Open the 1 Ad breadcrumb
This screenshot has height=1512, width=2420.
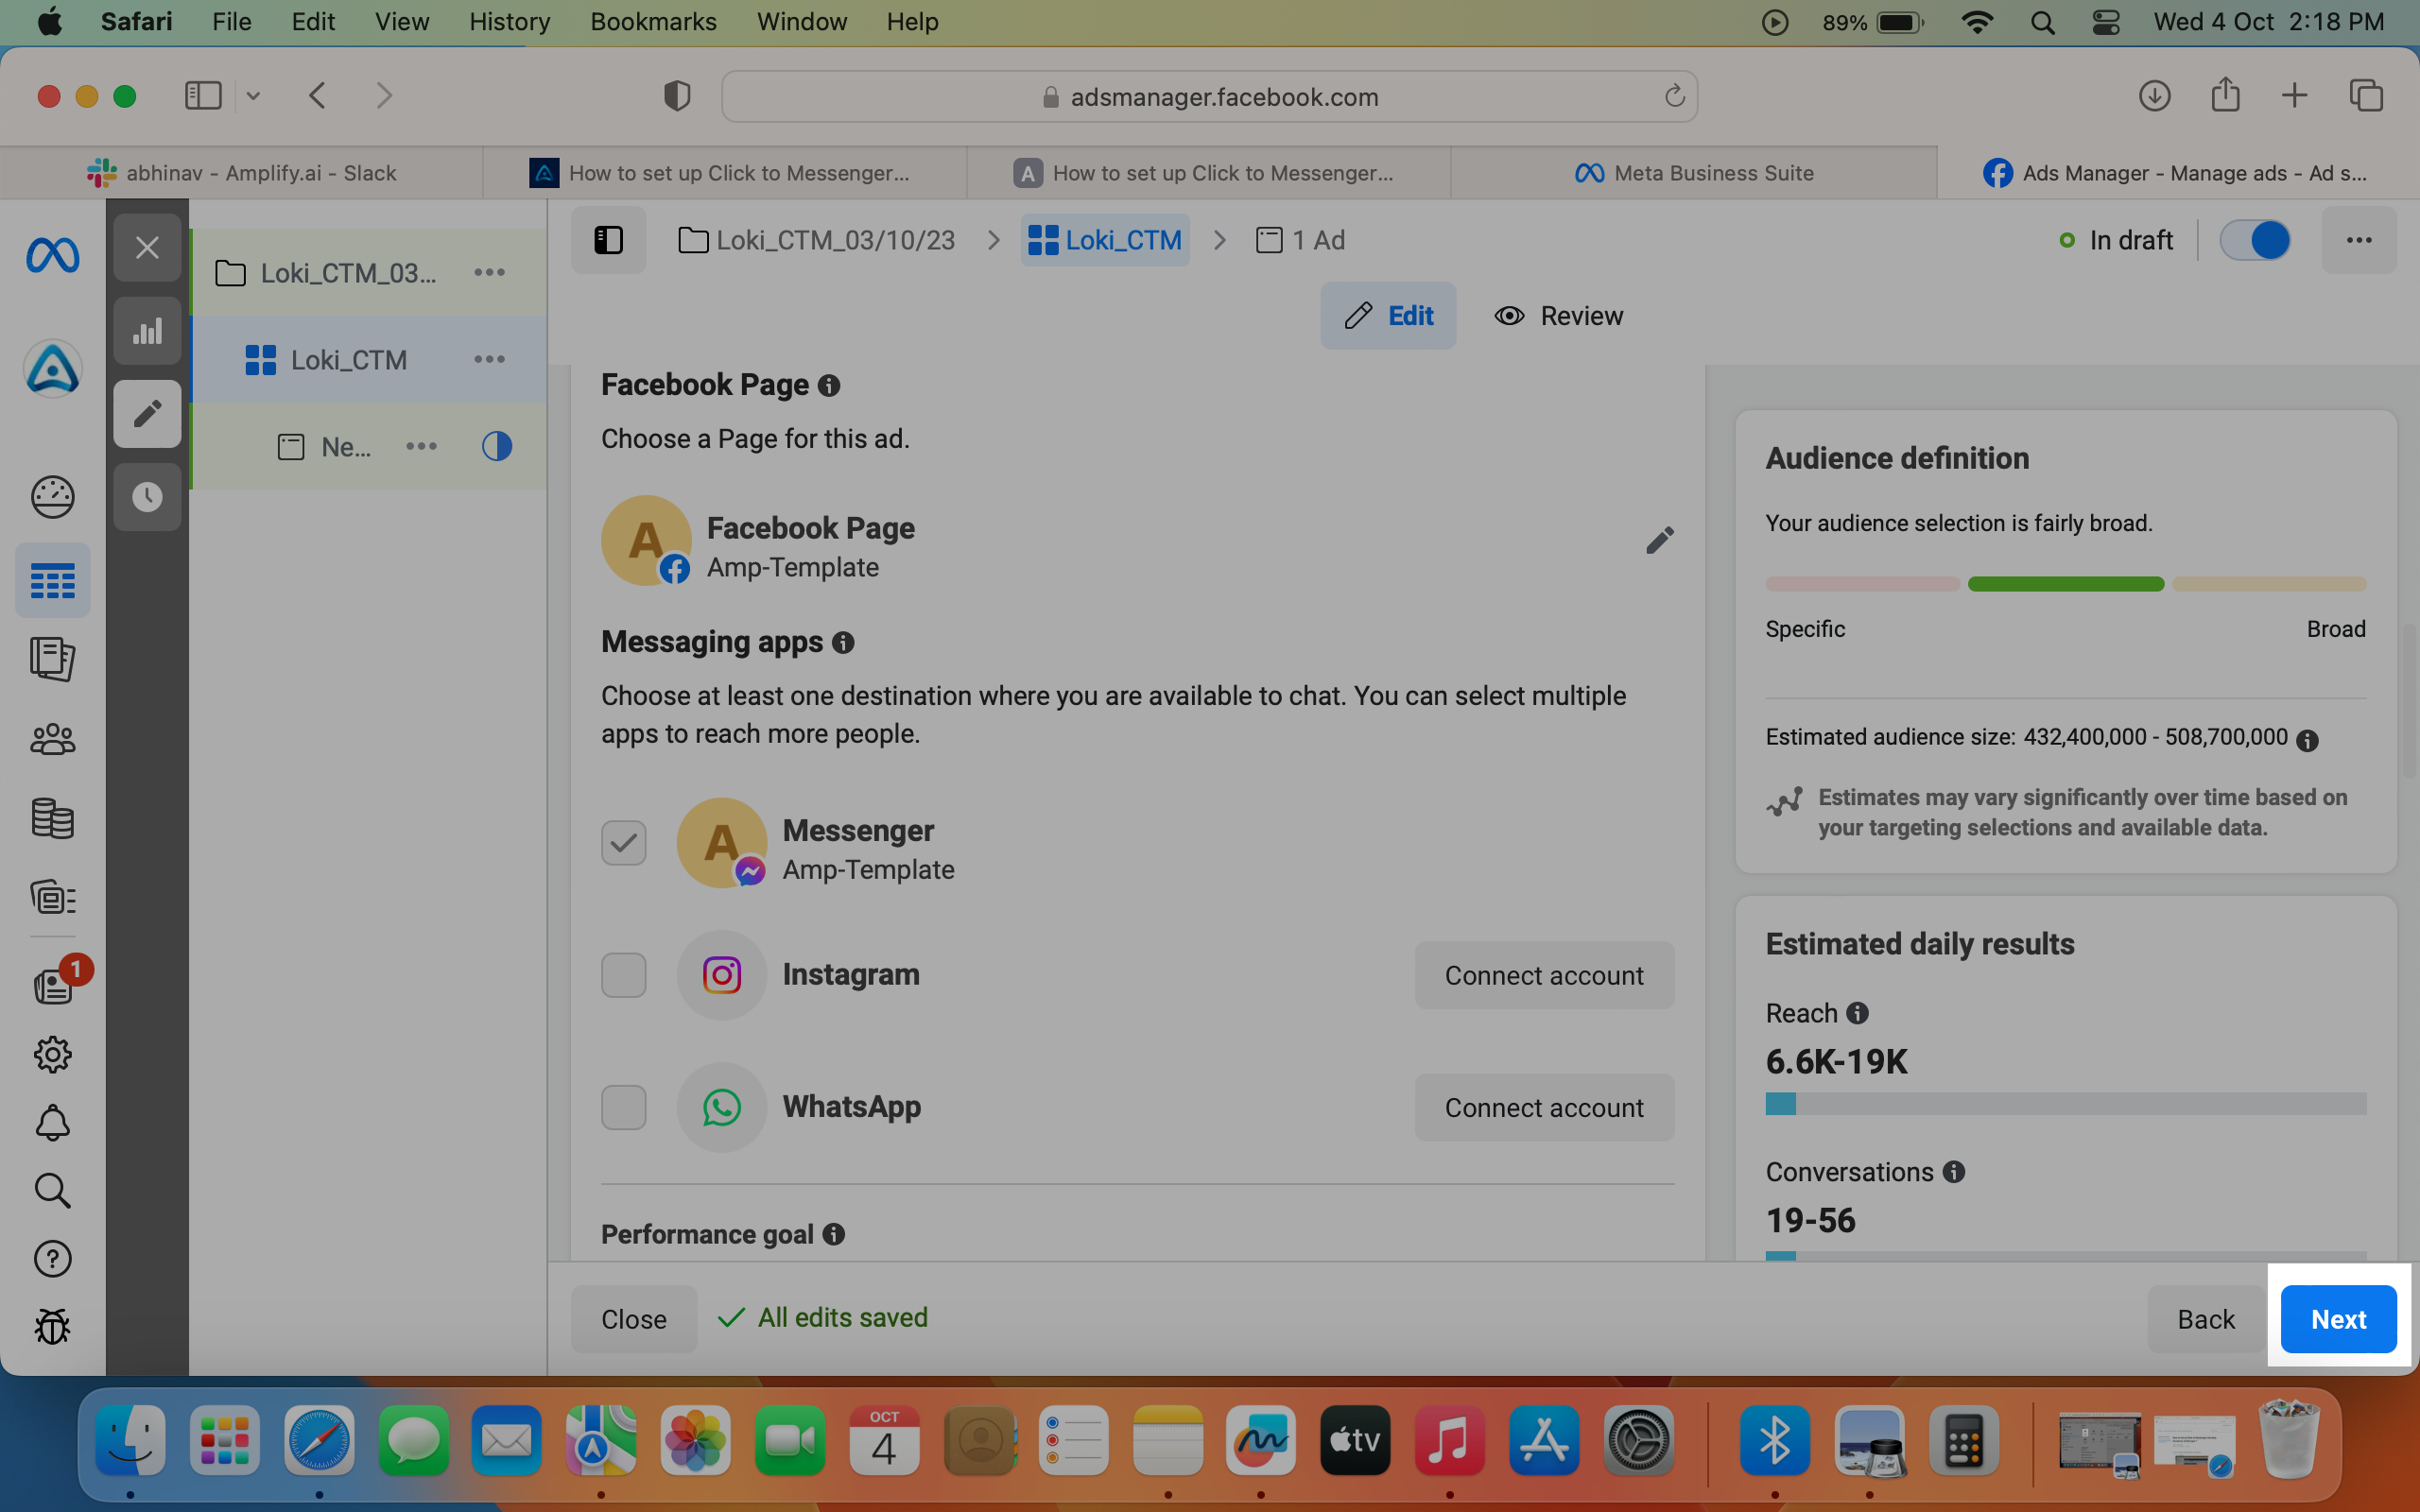click(x=1300, y=240)
